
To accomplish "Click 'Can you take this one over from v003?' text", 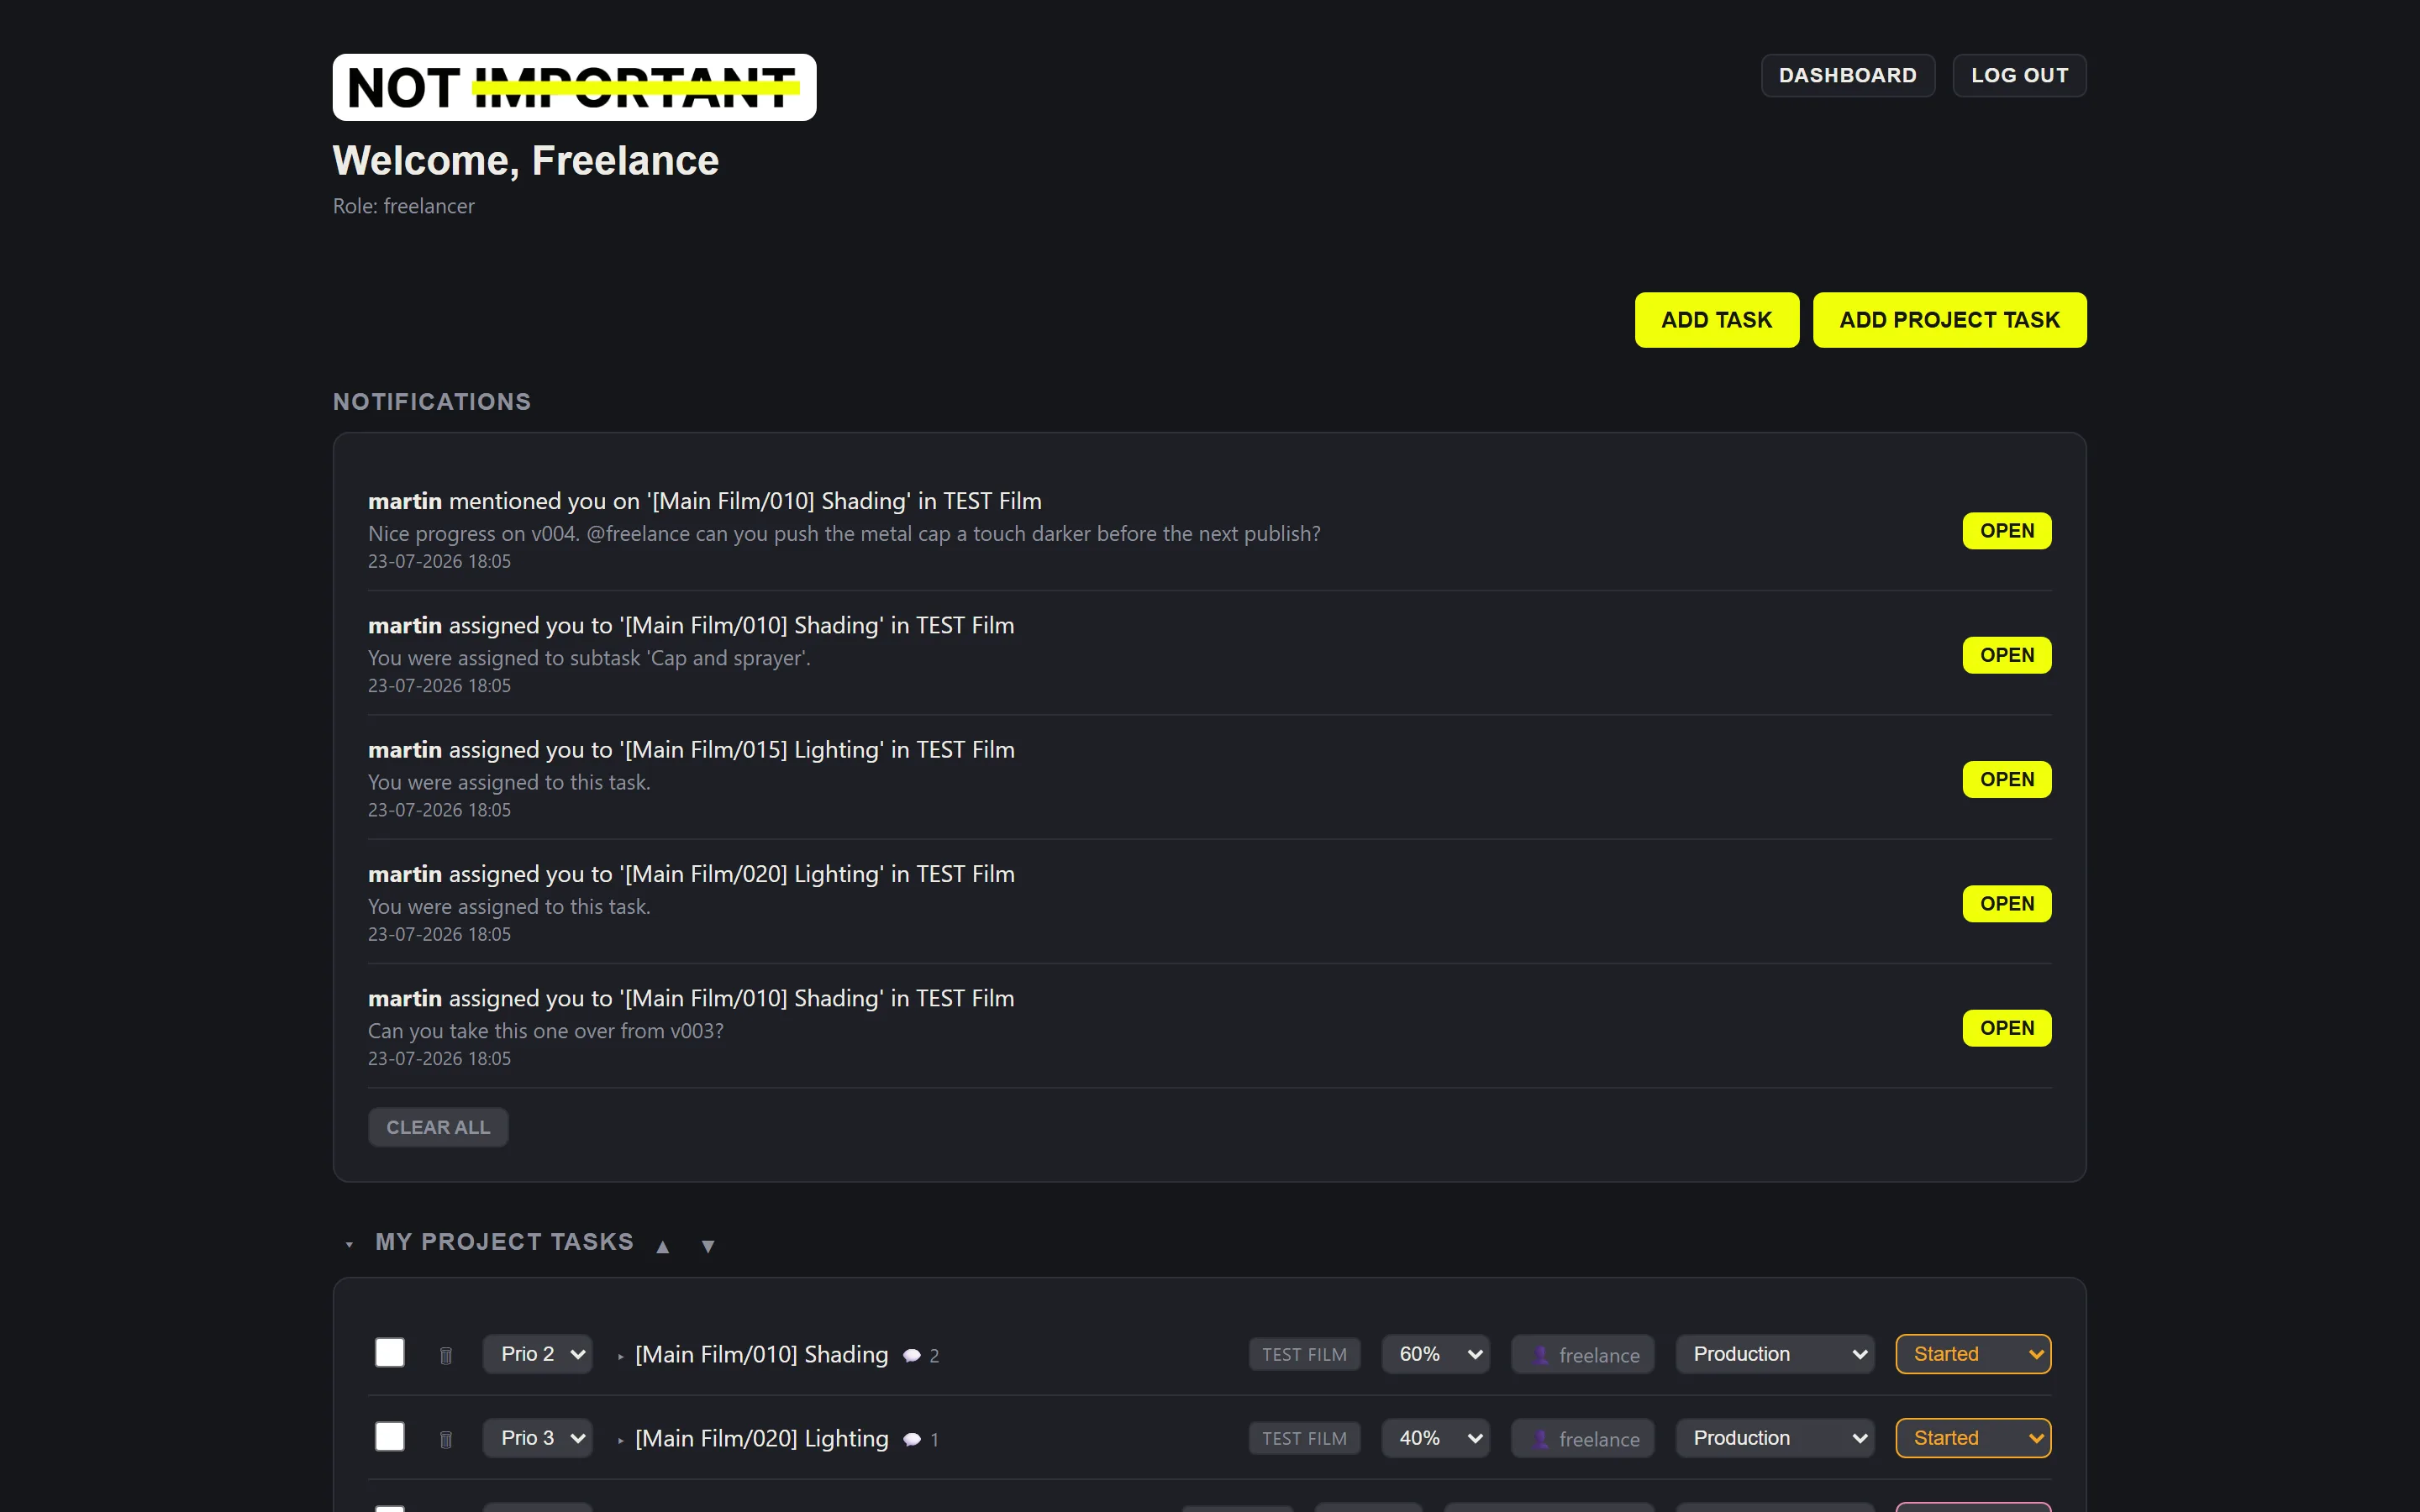I will 545,1031.
